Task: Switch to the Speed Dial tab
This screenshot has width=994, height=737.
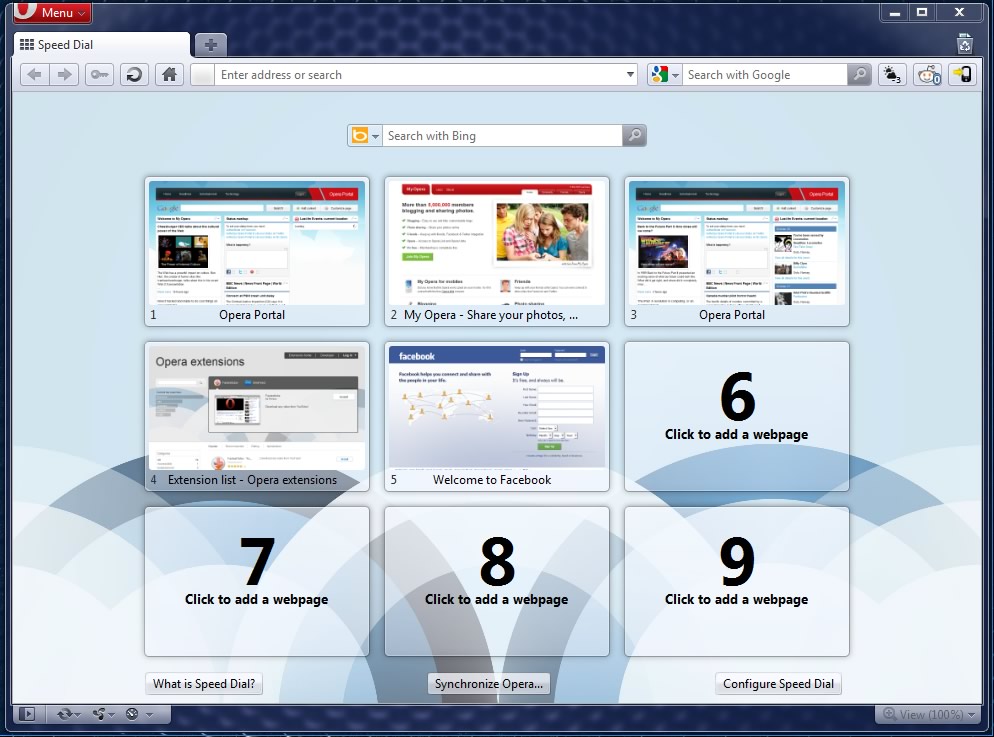Action: 101,45
